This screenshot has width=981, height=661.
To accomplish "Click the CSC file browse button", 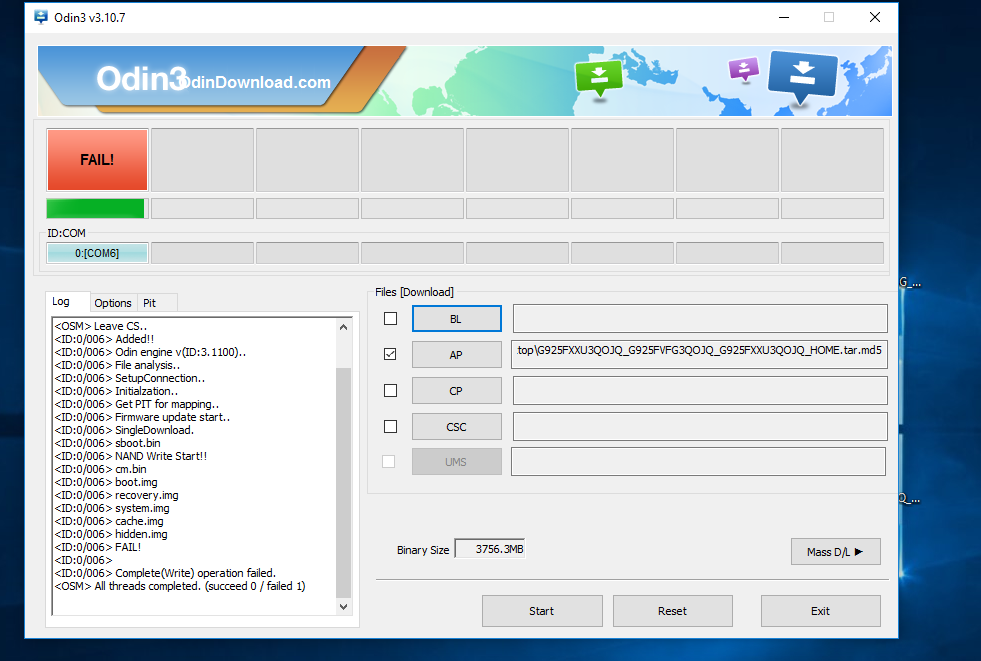I will click(x=456, y=426).
